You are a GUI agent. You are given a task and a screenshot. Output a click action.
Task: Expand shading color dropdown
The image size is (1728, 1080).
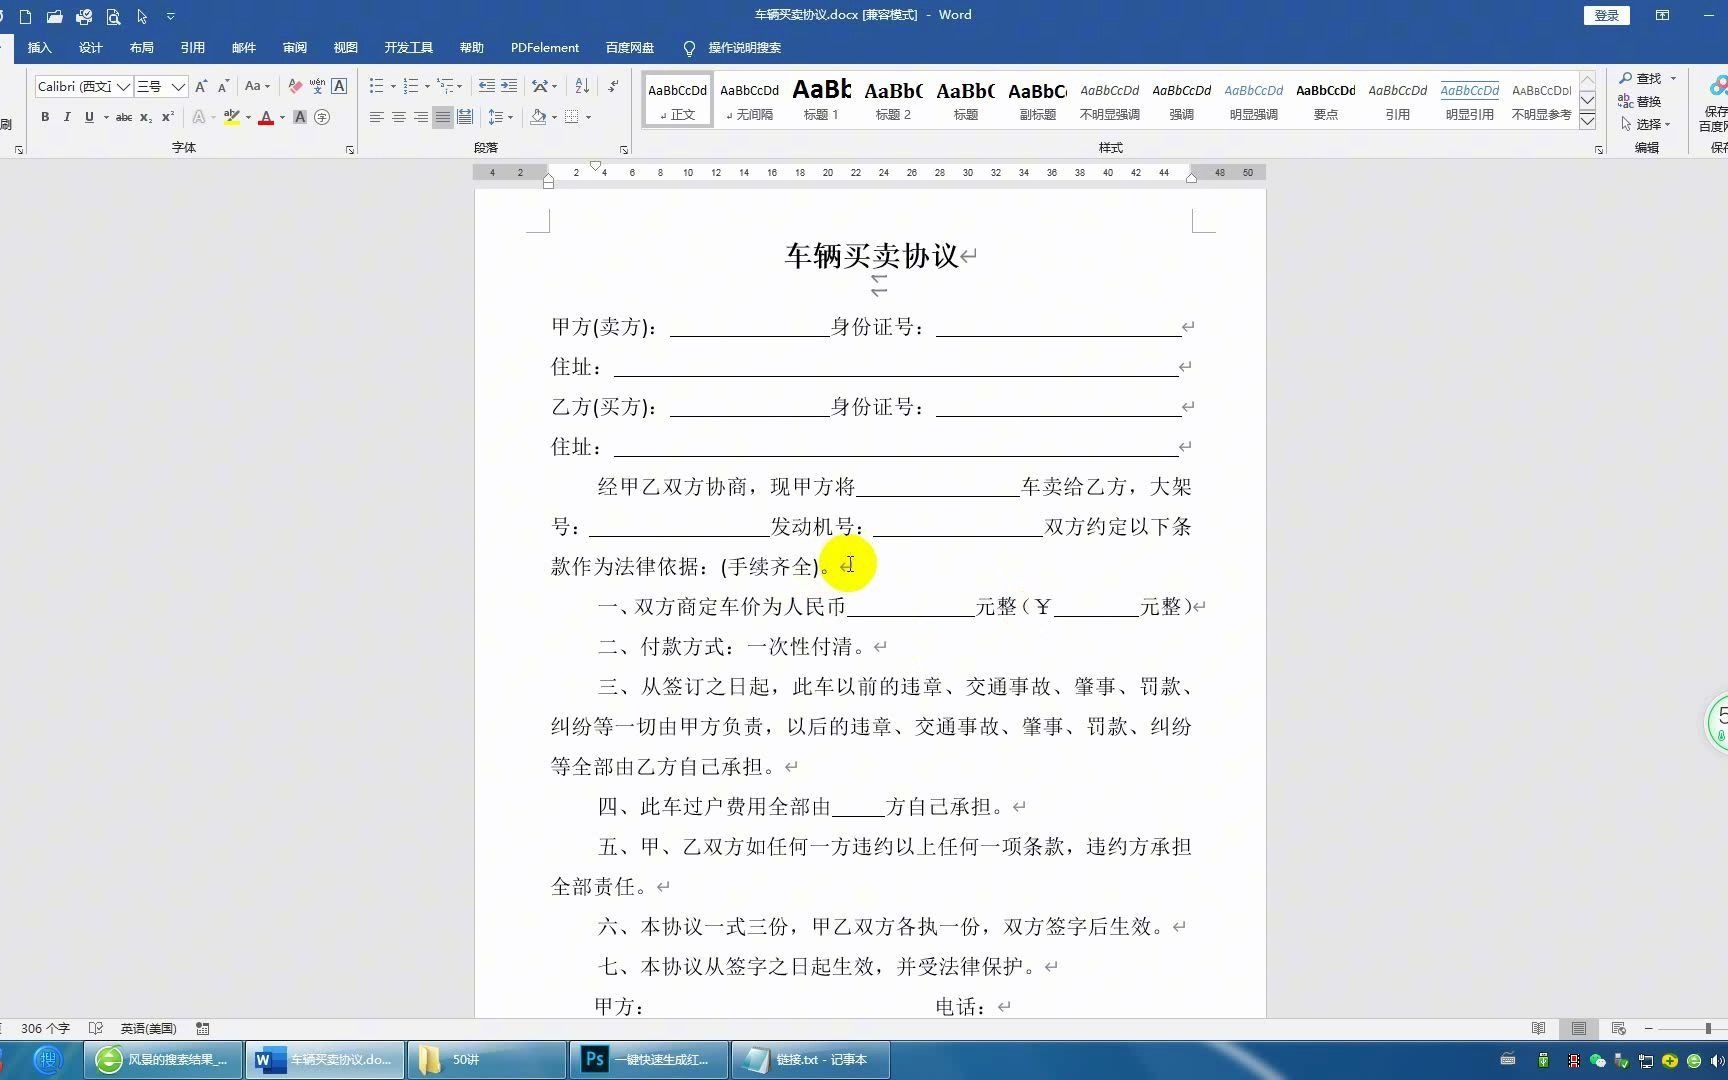pyautogui.click(x=554, y=117)
